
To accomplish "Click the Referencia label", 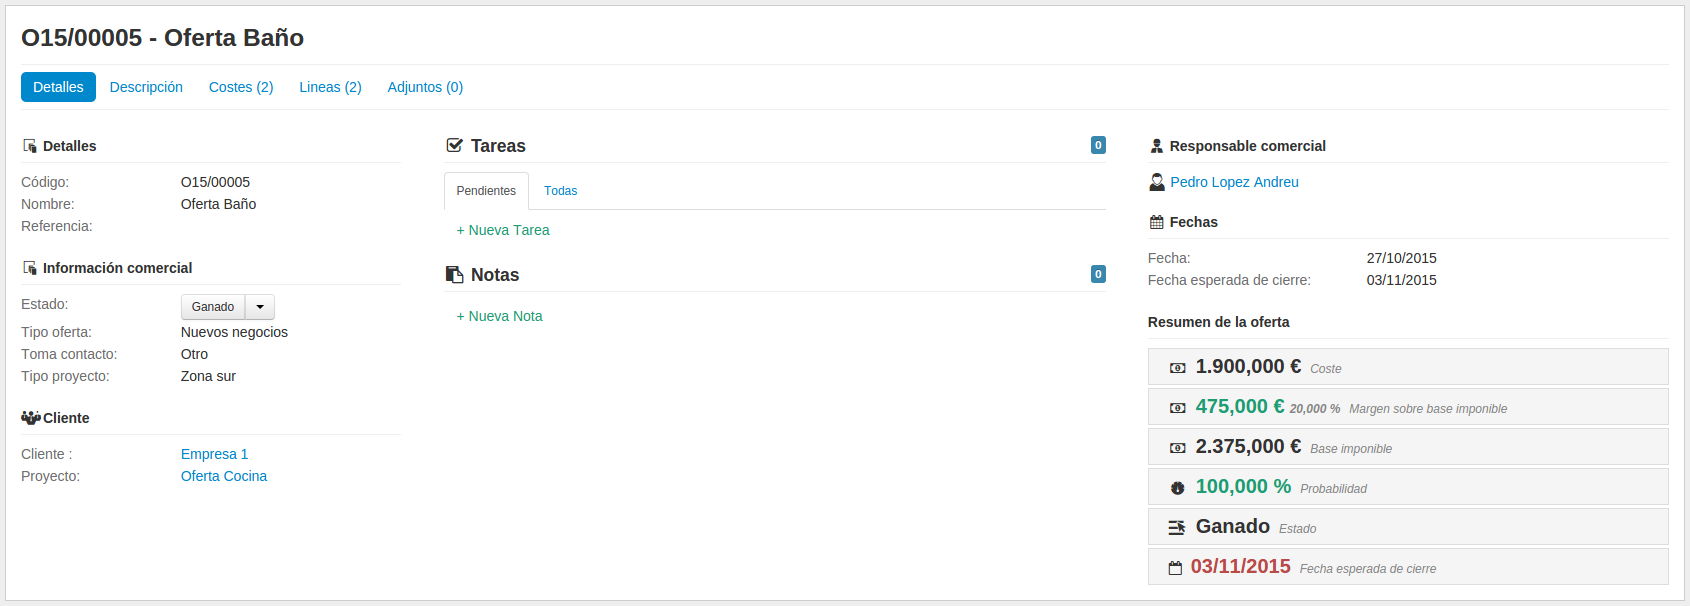I will (x=57, y=226).
